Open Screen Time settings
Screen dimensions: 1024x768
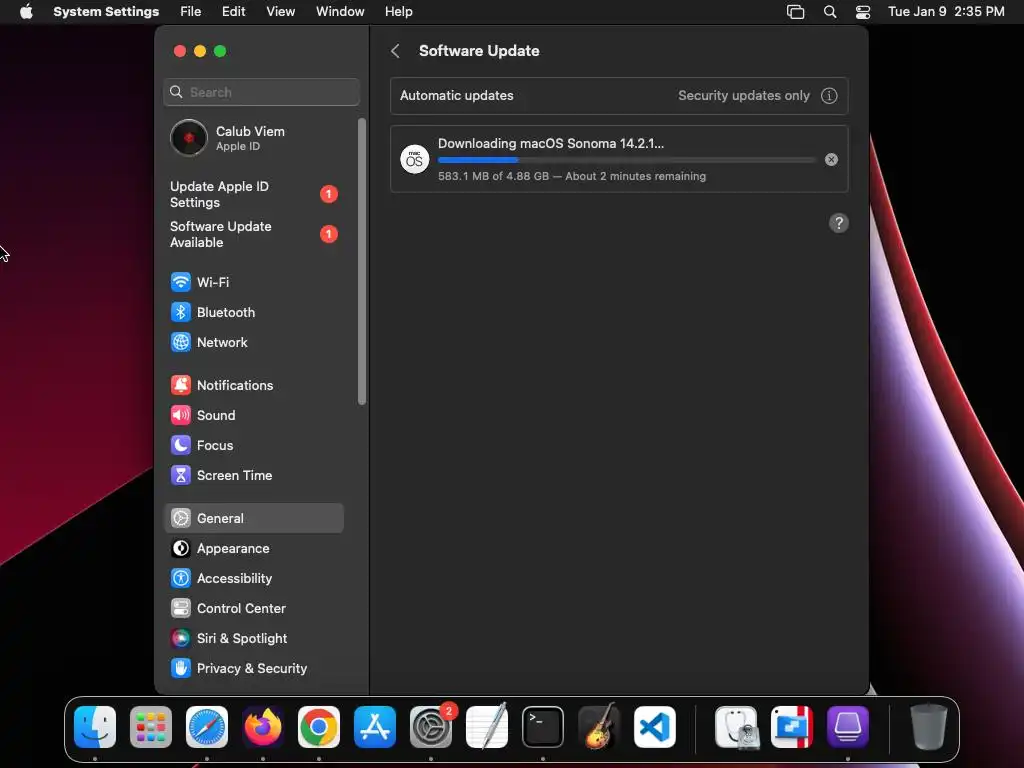[x=253, y=475]
